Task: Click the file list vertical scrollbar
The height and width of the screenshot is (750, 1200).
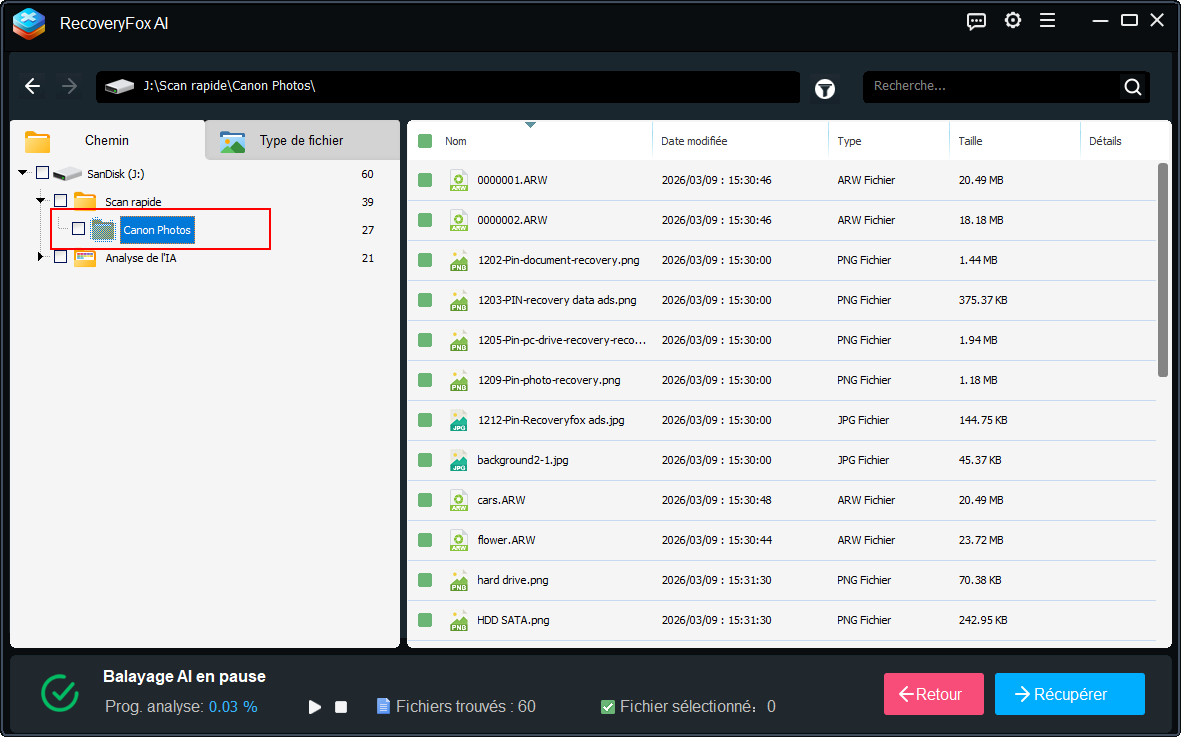Action: [x=1162, y=270]
